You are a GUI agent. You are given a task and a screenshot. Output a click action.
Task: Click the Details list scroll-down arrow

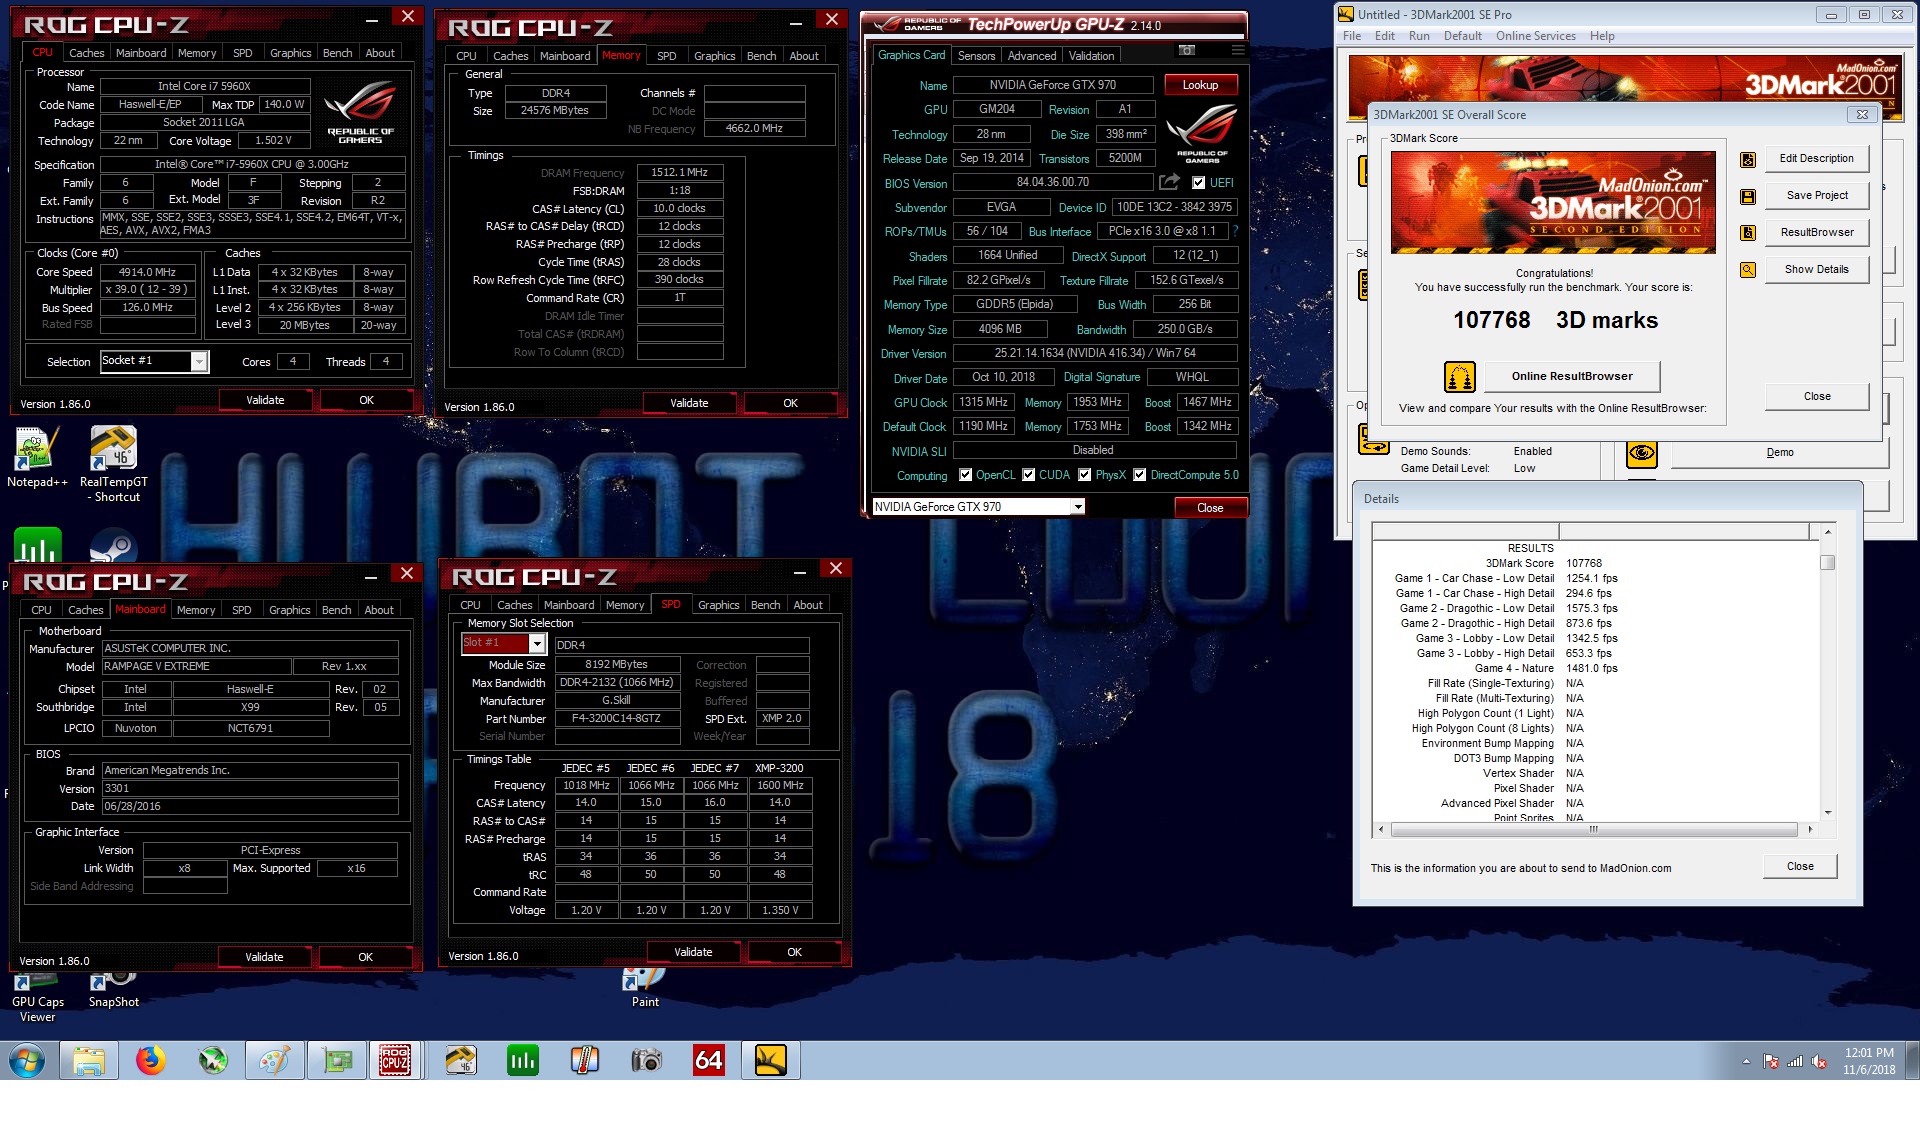pyautogui.click(x=1827, y=813)
